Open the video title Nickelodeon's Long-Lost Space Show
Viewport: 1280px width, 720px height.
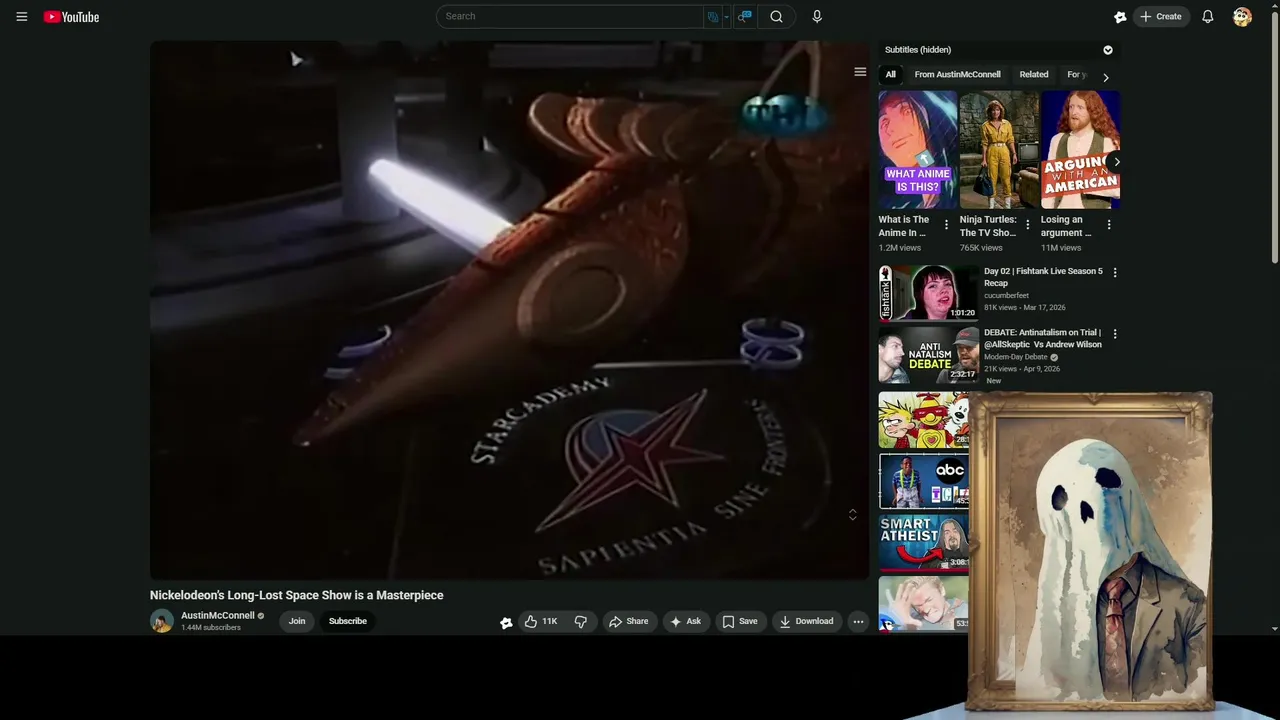[x=297, y=595]
